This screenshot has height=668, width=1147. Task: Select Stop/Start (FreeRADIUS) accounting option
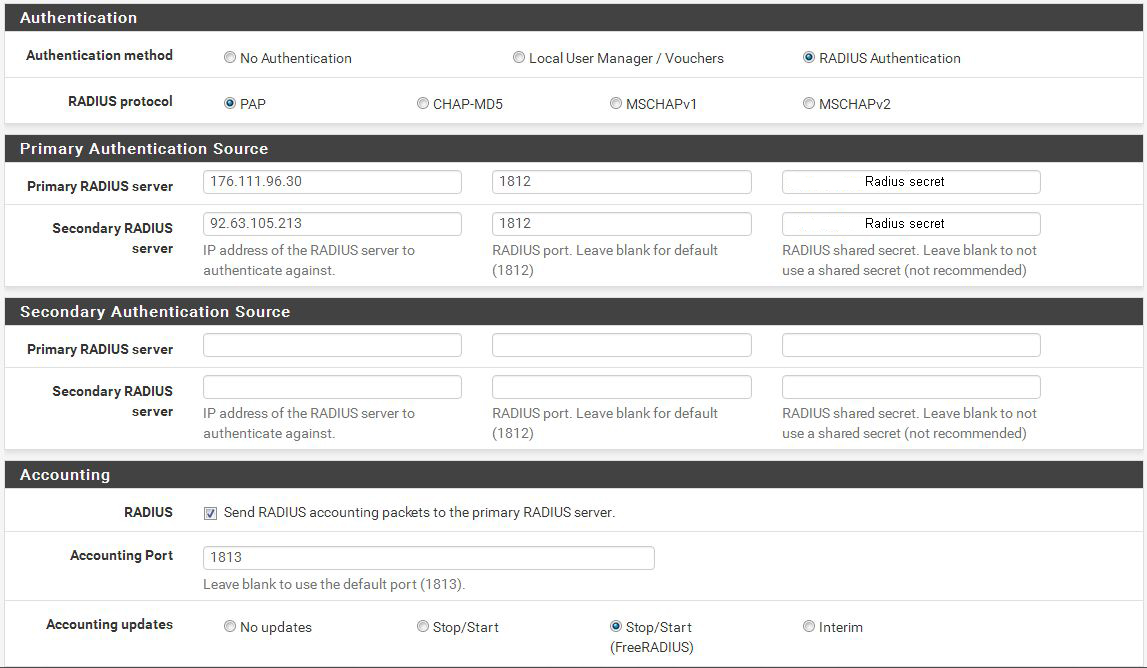pyautogui.click(x=616, y=627)
